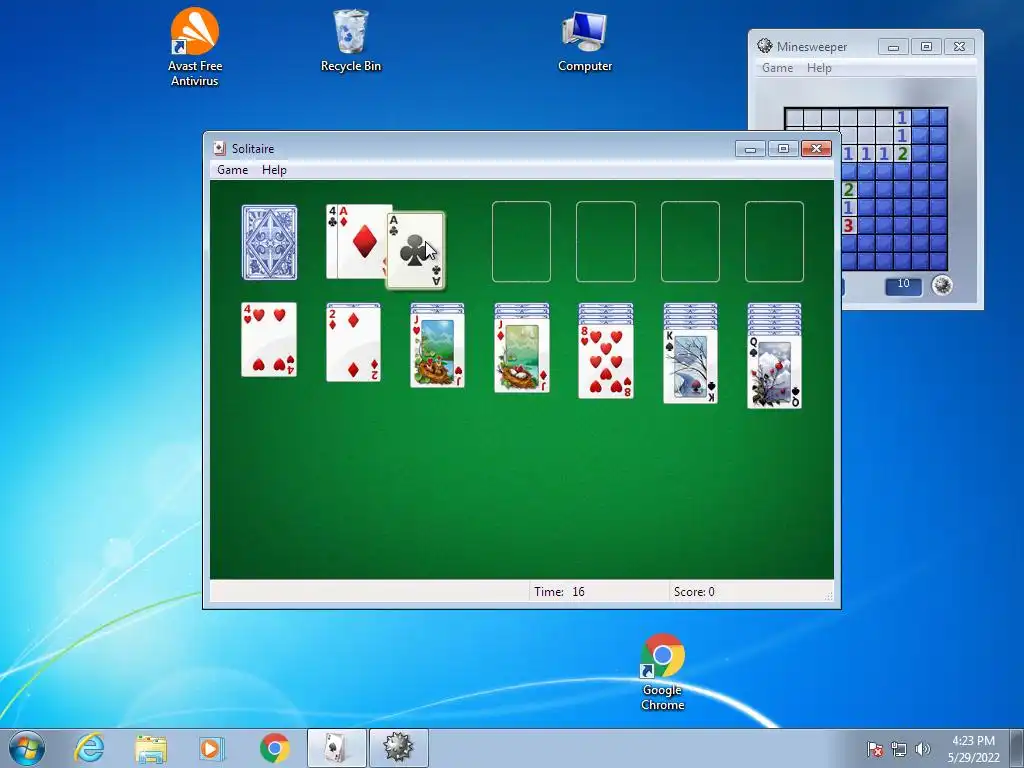Click the Action Center flag tray icon
Viewport: 1024px width, 768px height.
pyautogui.click(x=874, y=749)
